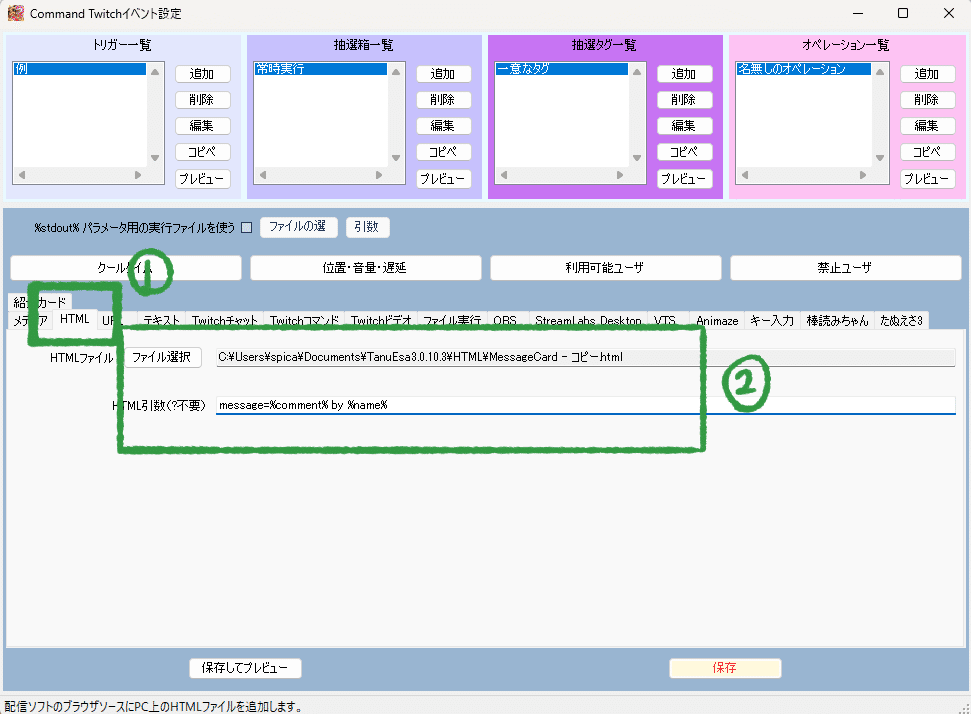This screenshot has height=714, width=971.
Task: Click the tanuki app icon in the title bar
Action: 15,13
